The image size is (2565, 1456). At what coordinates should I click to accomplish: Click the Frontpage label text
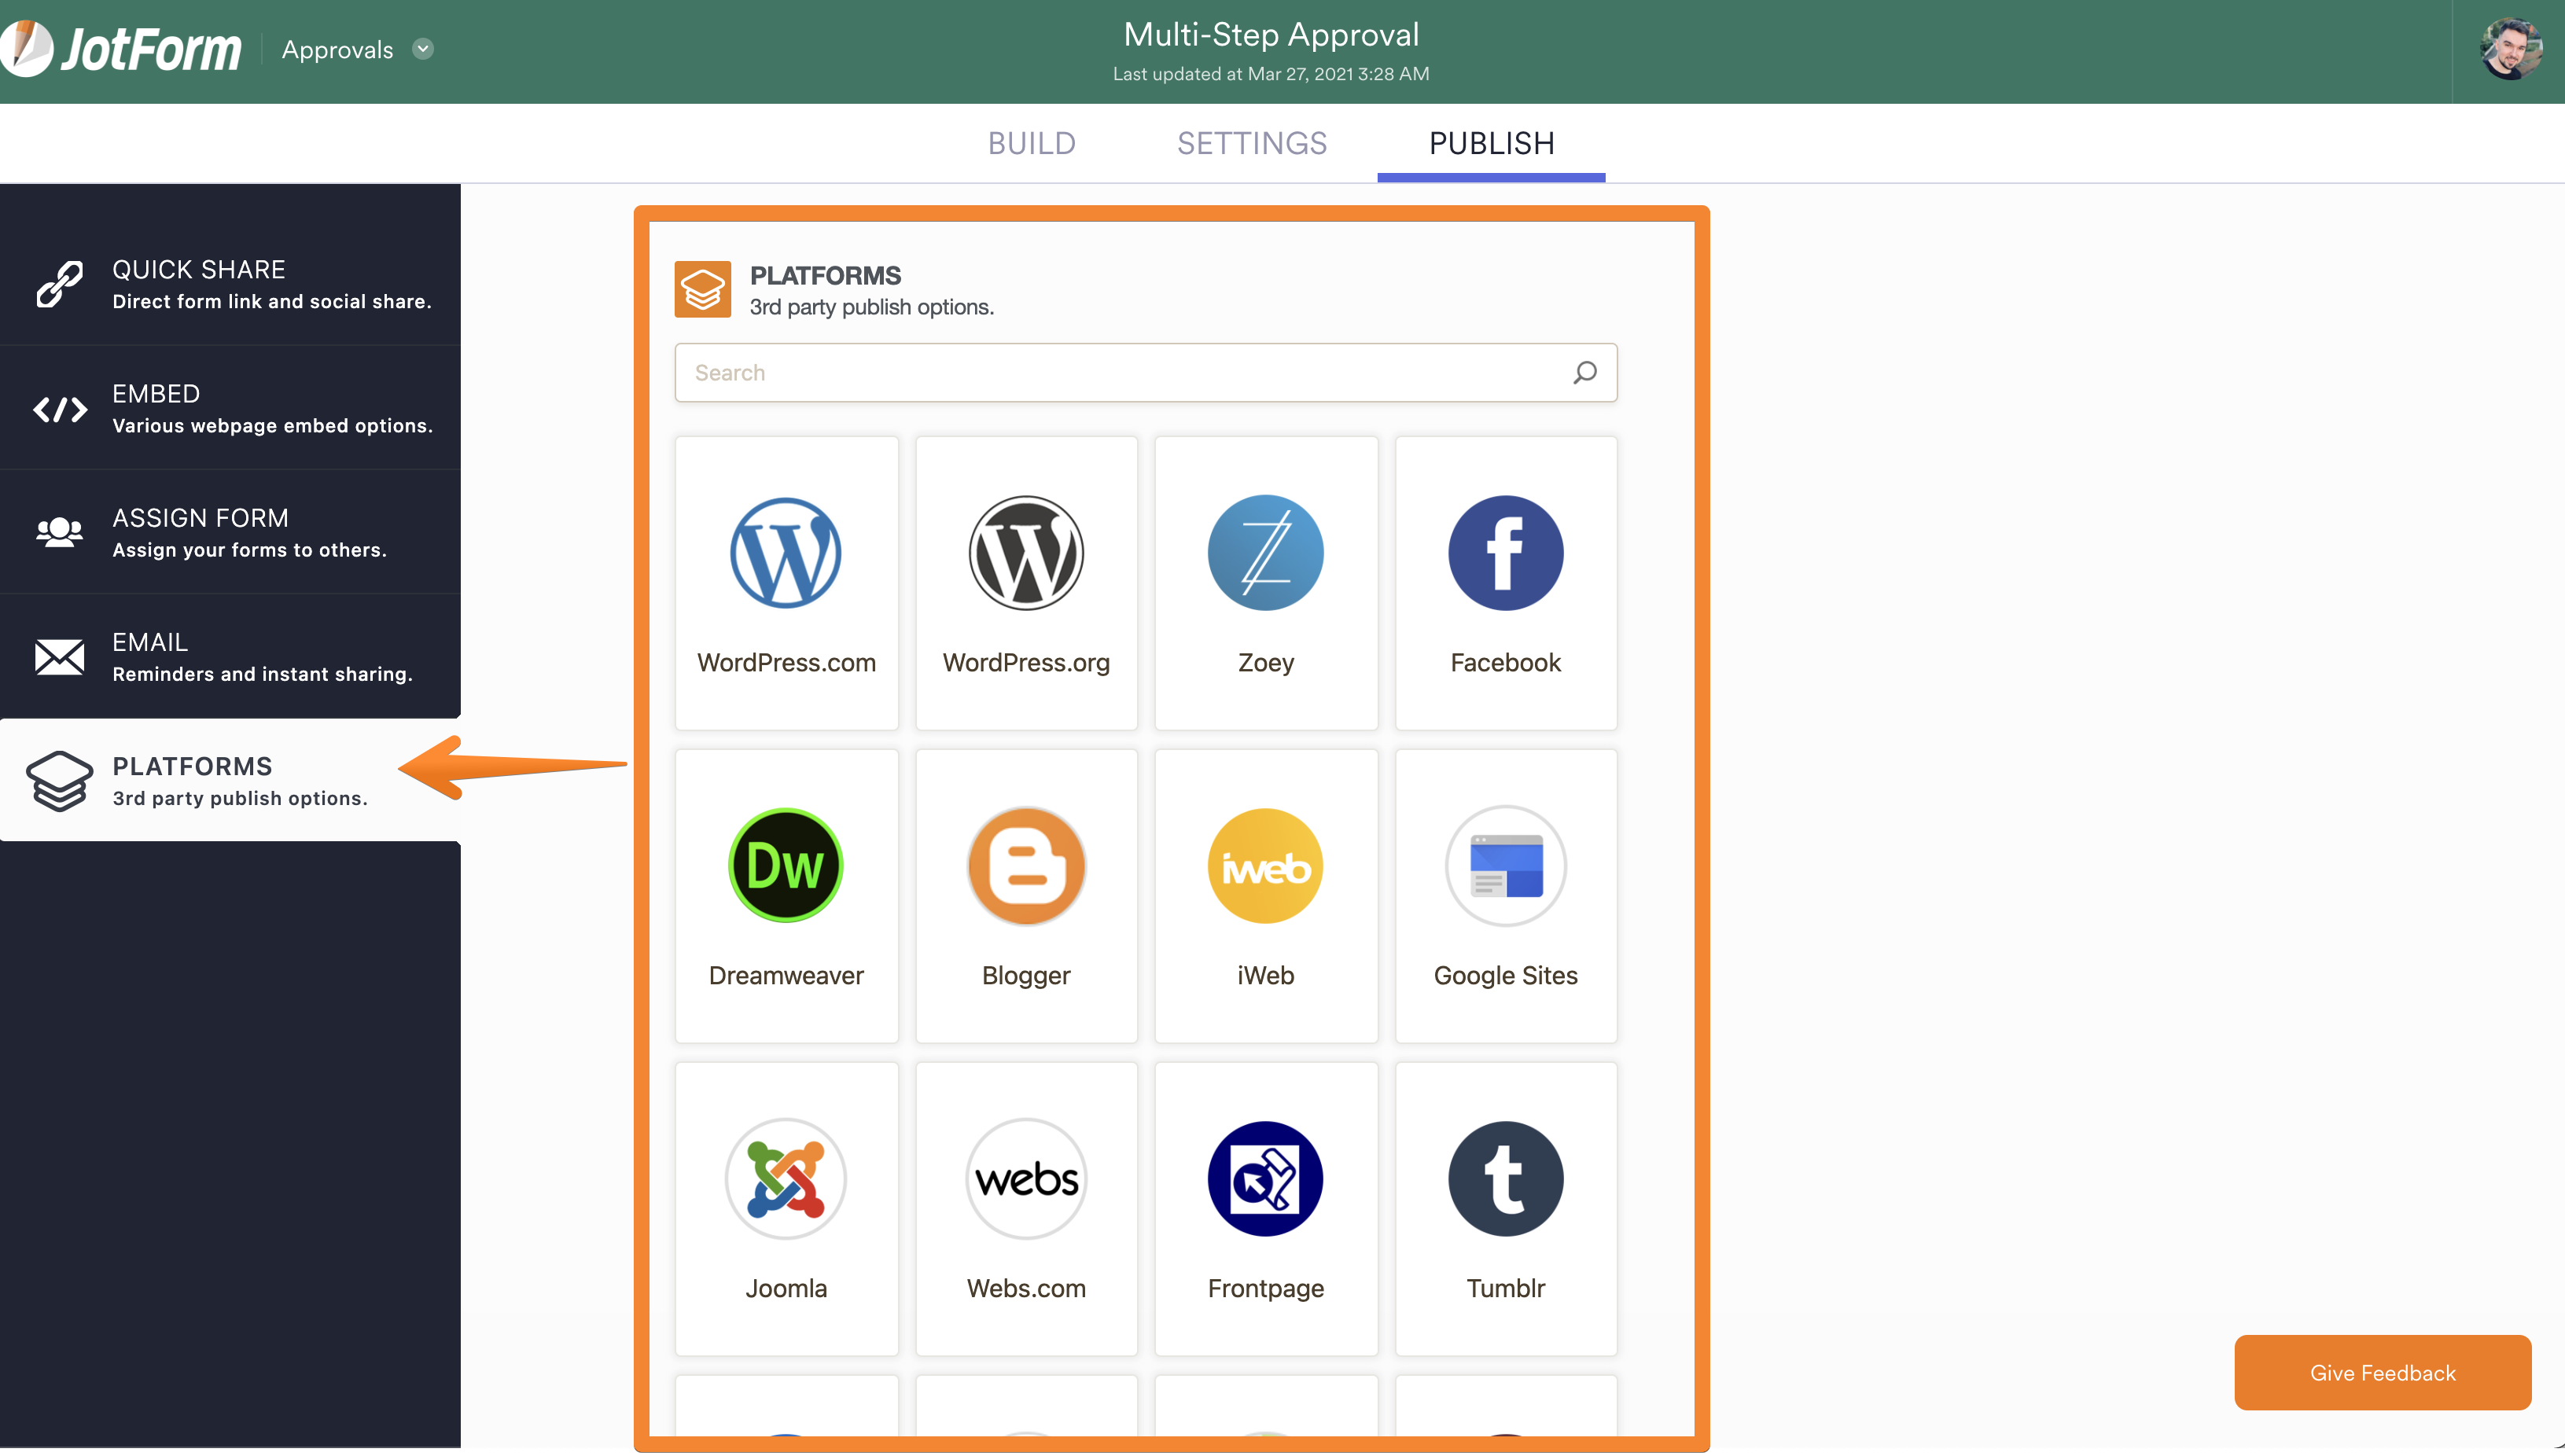click(x=1265, y=1288)
